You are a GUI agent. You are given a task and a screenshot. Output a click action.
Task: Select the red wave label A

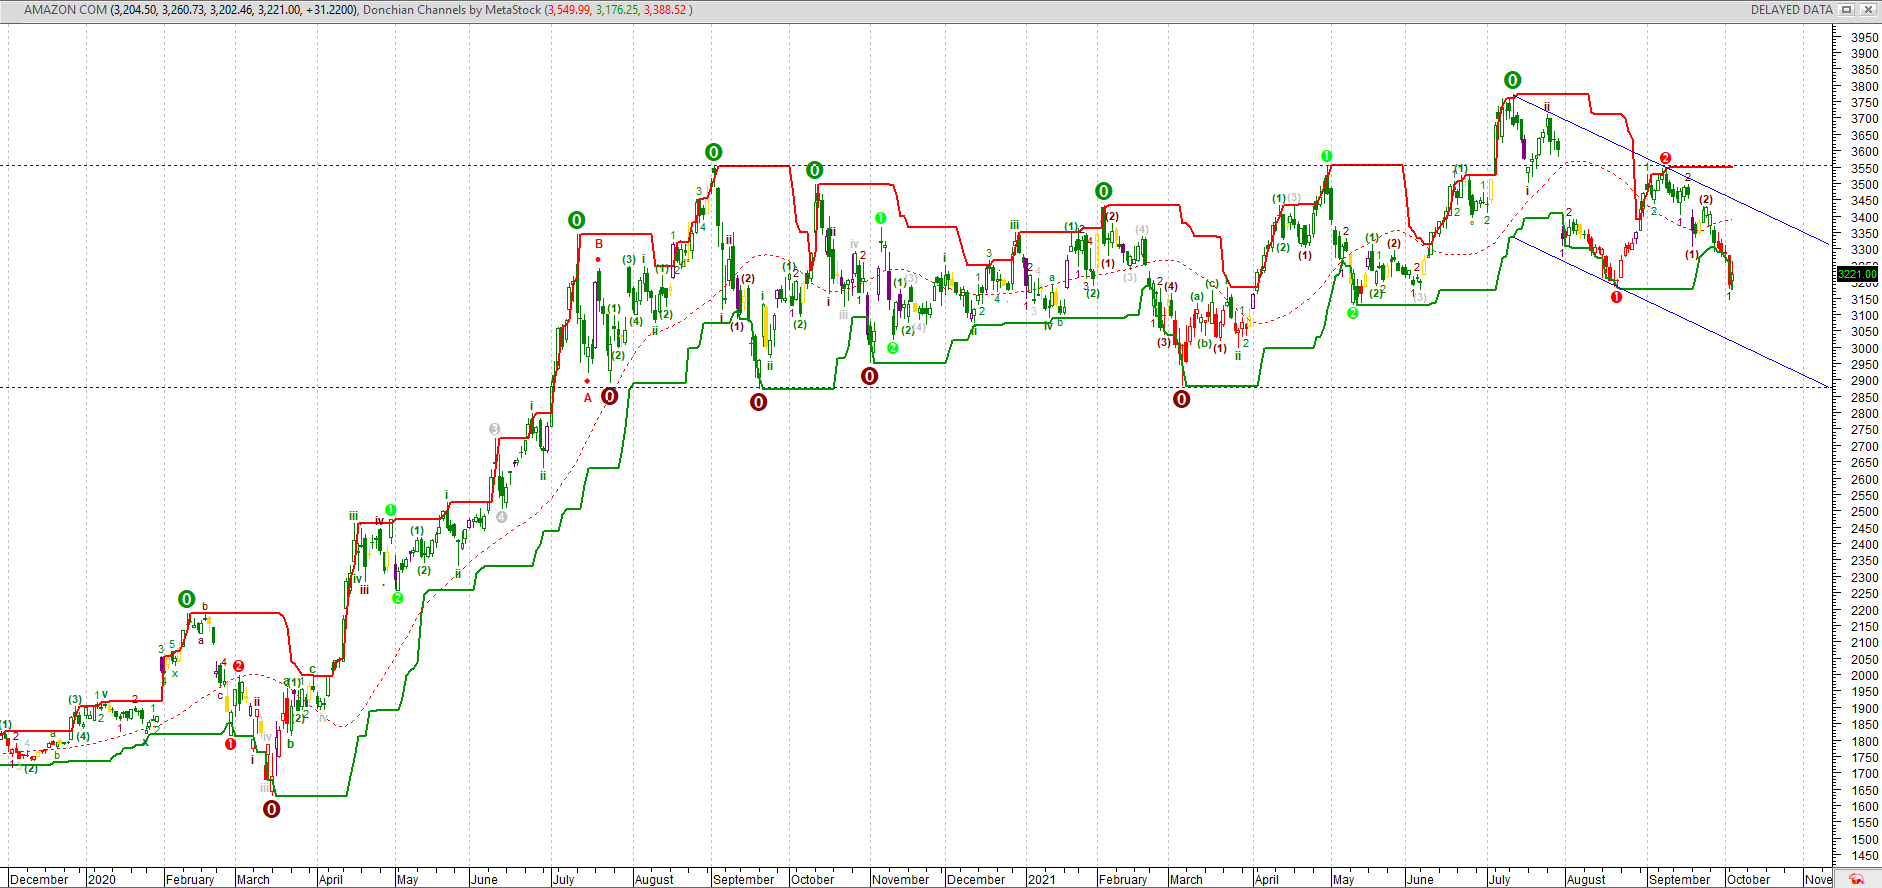tap(588, 398)
